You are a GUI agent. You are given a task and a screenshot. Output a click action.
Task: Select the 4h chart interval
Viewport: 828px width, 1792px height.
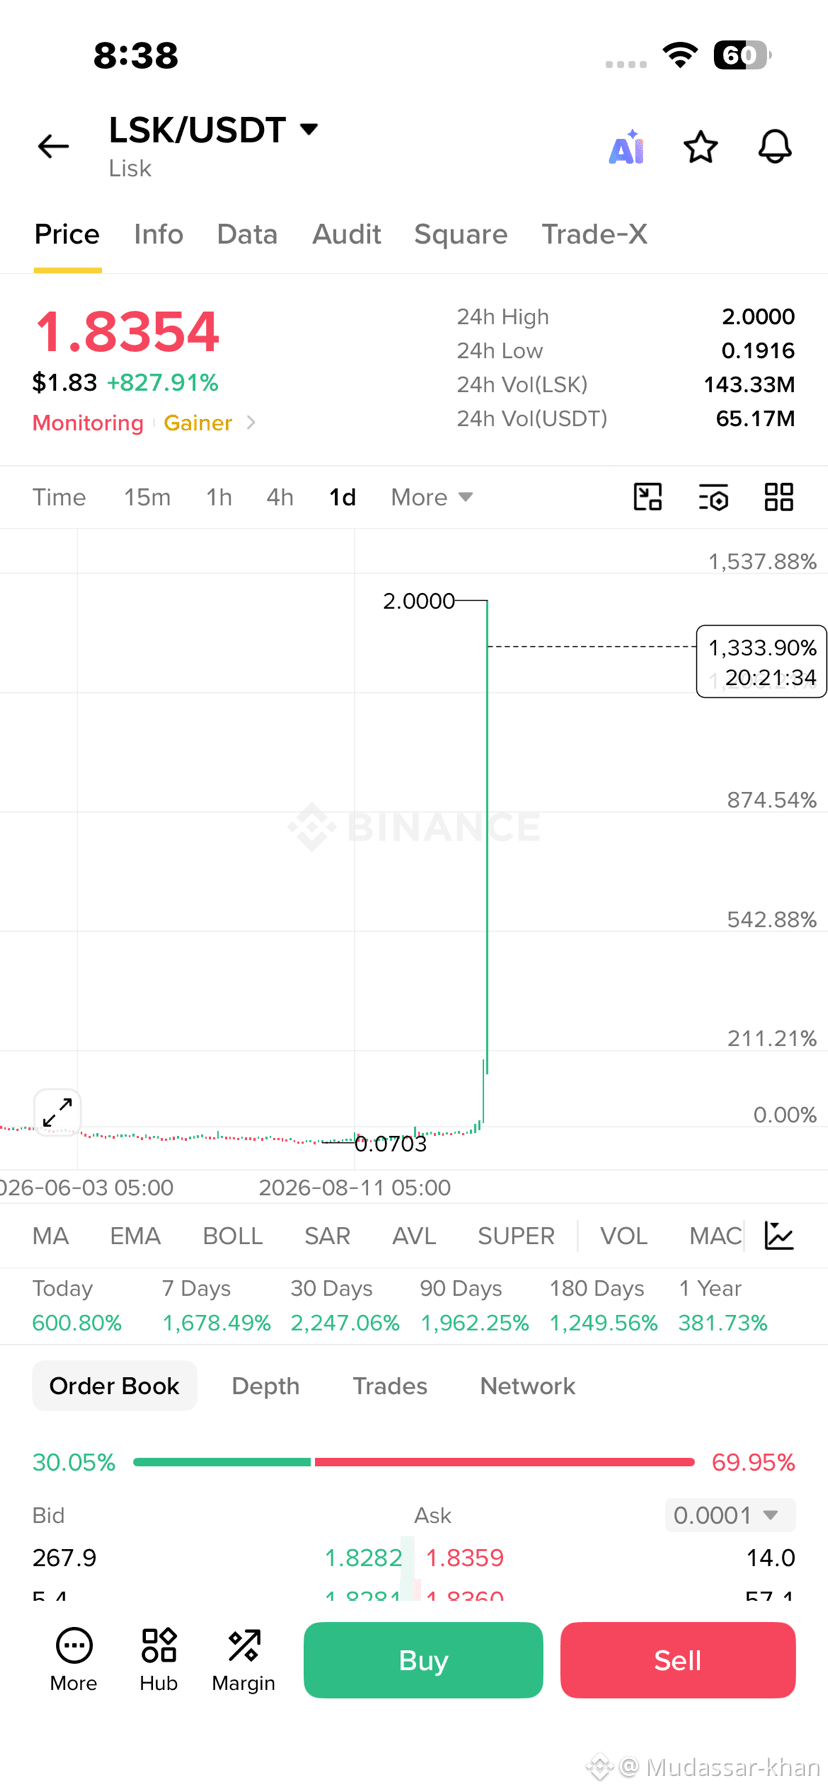point(280,497)
